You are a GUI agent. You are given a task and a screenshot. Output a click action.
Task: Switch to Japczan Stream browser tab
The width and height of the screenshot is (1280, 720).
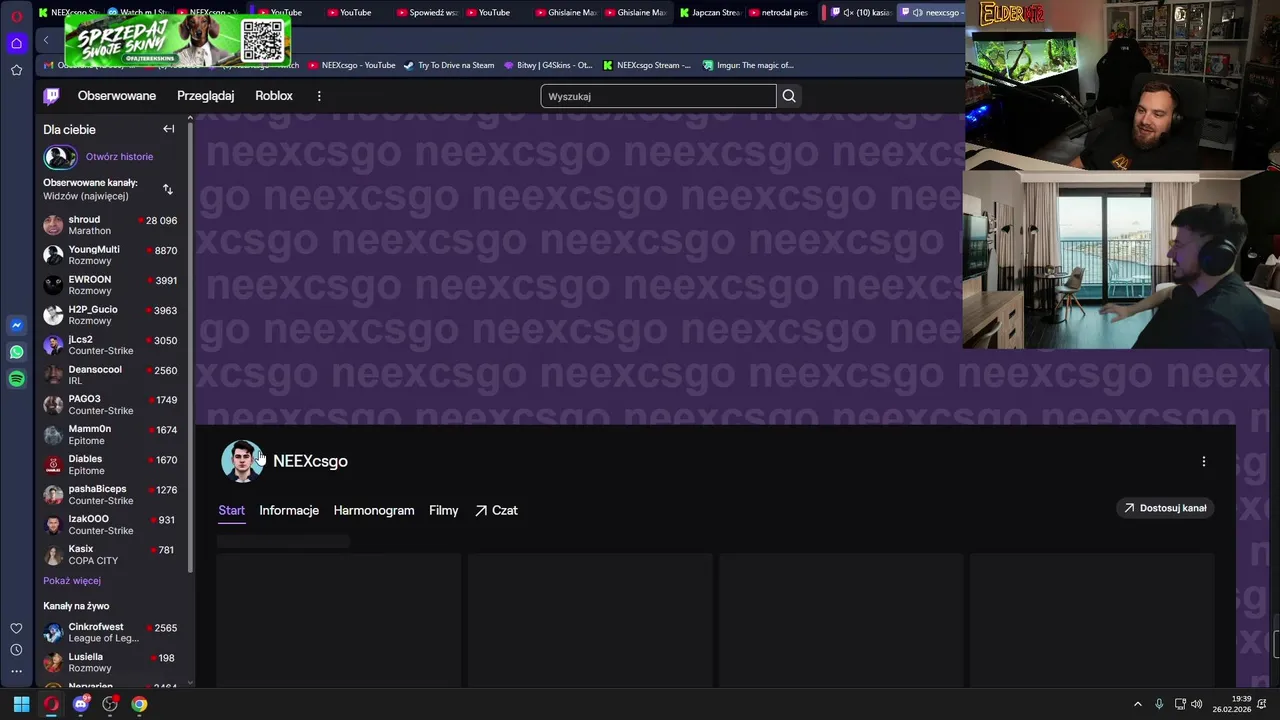709,13
